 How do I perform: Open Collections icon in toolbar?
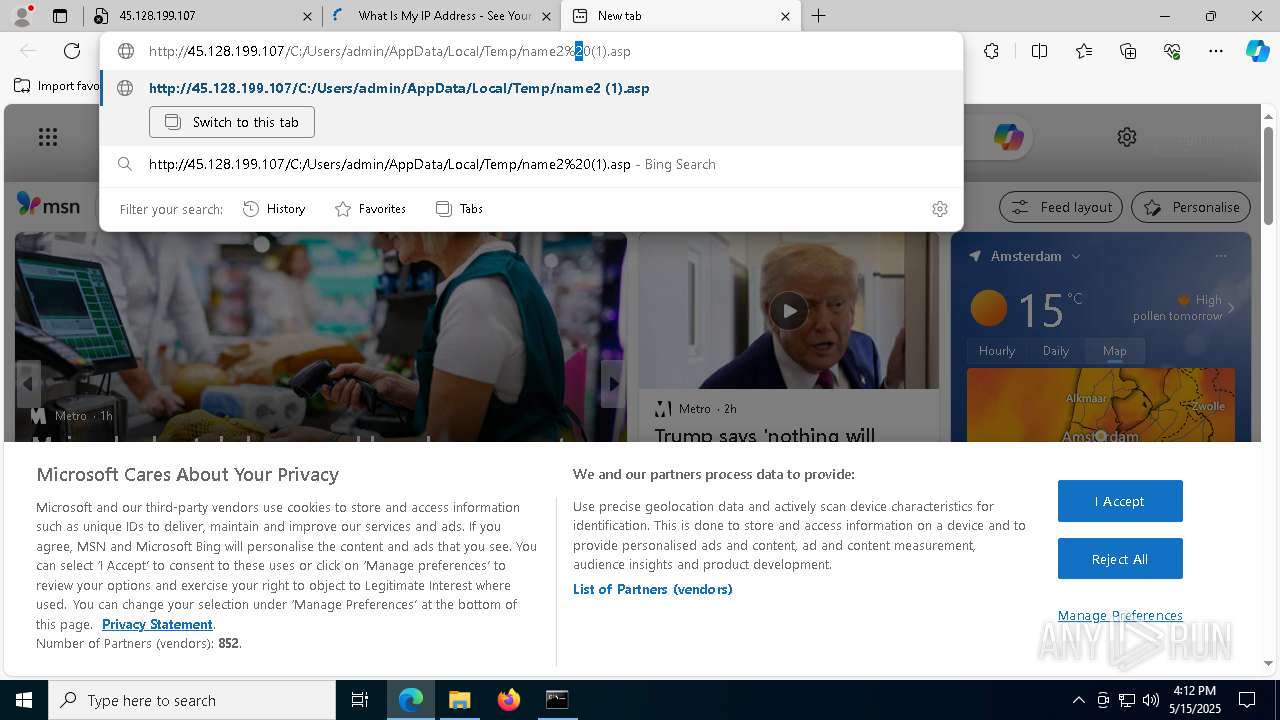point(1128,51)
